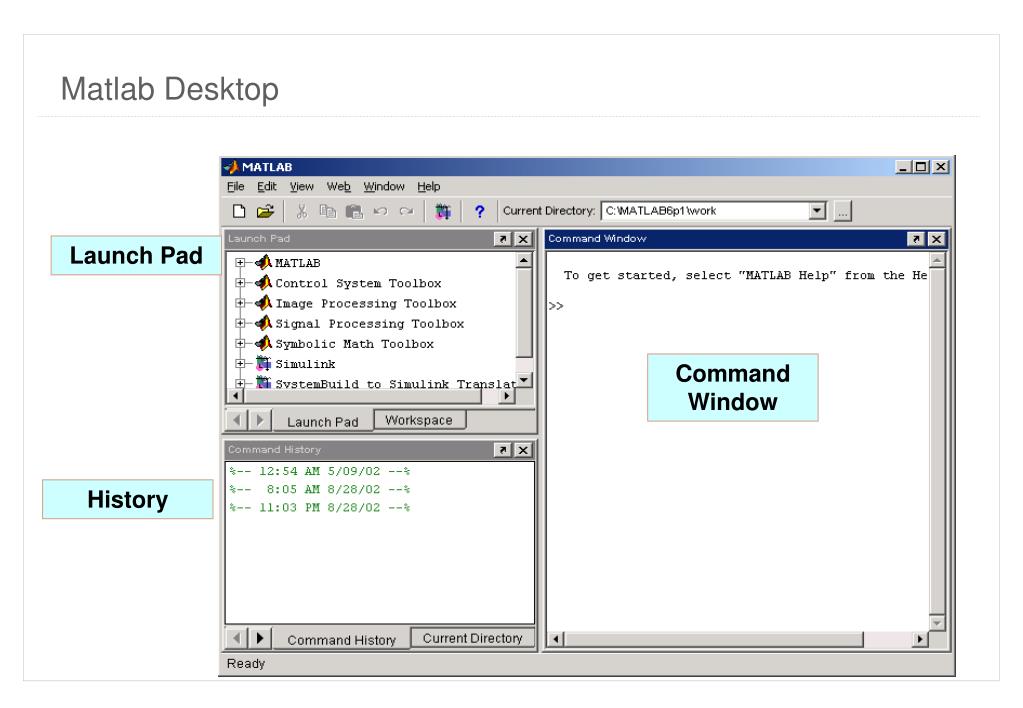Click in the Current Directory path field
The height and width of the screenshot is (708, 1023).
[x=705, y=211]
